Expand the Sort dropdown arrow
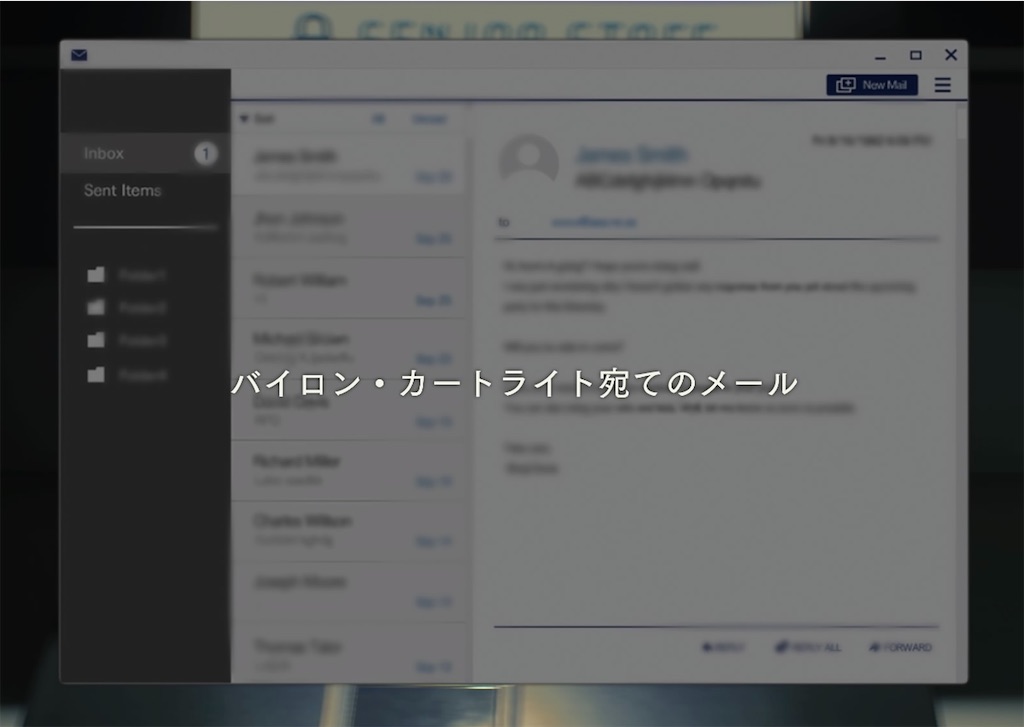 (244, 119)
